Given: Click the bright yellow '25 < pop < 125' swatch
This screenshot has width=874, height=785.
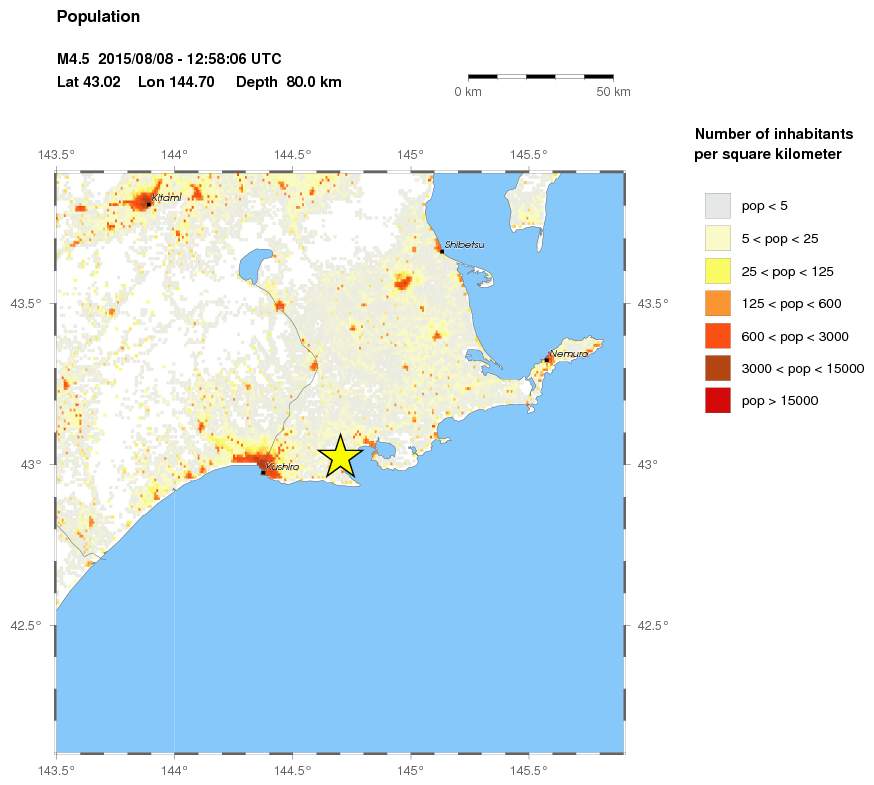Looking at the screenshot, I should [717, 271].
